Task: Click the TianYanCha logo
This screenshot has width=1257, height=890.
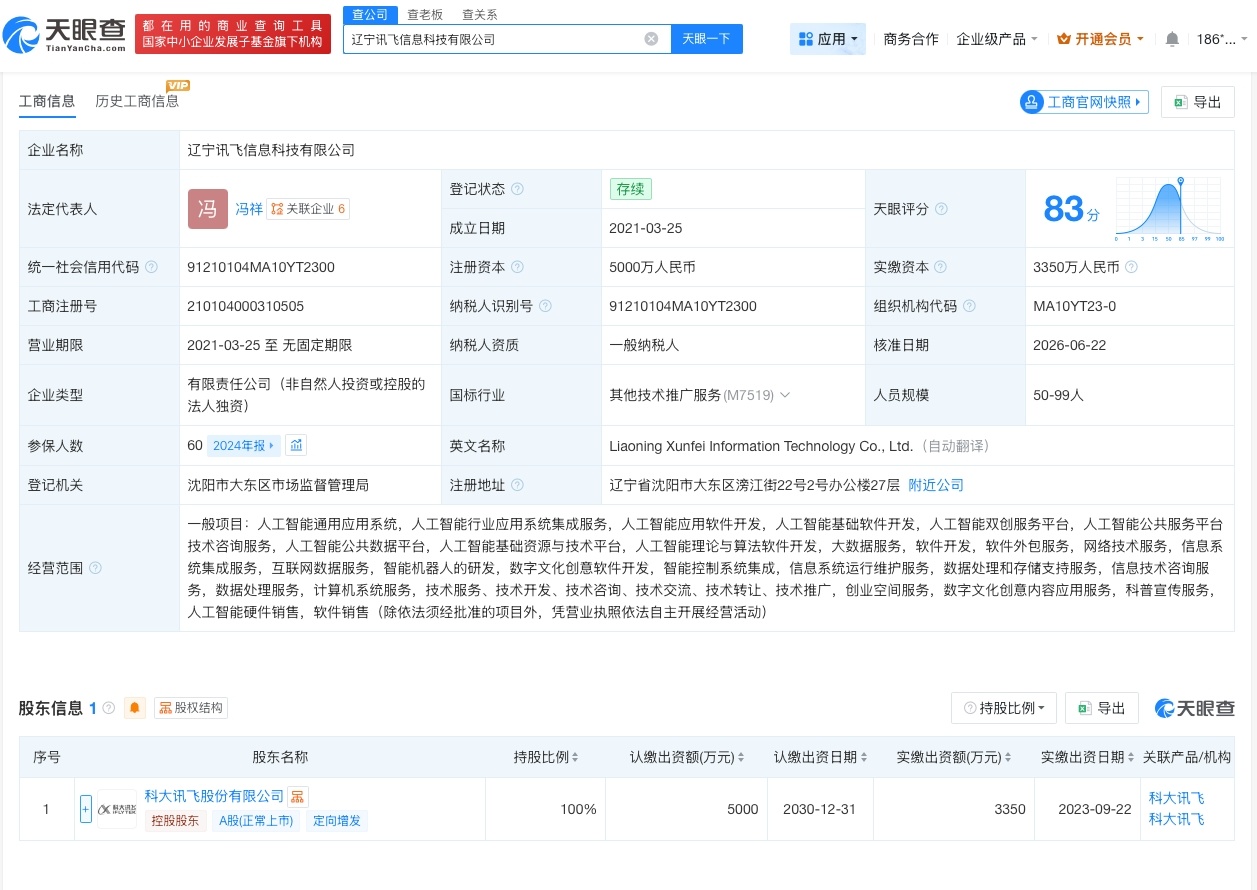Action: 65,34
